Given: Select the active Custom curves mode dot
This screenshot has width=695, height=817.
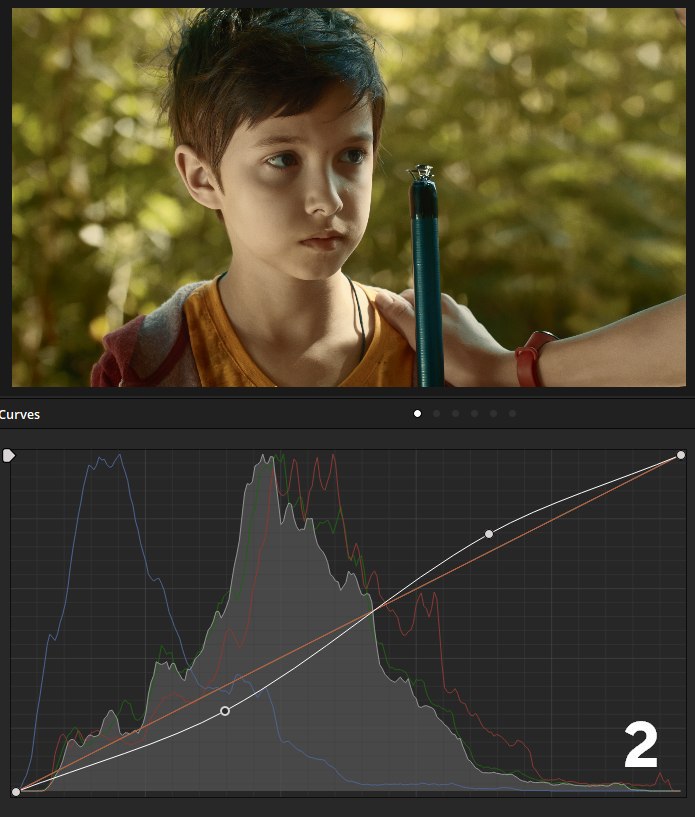Looking at the screenshot, I should click(x=417, y=413).
